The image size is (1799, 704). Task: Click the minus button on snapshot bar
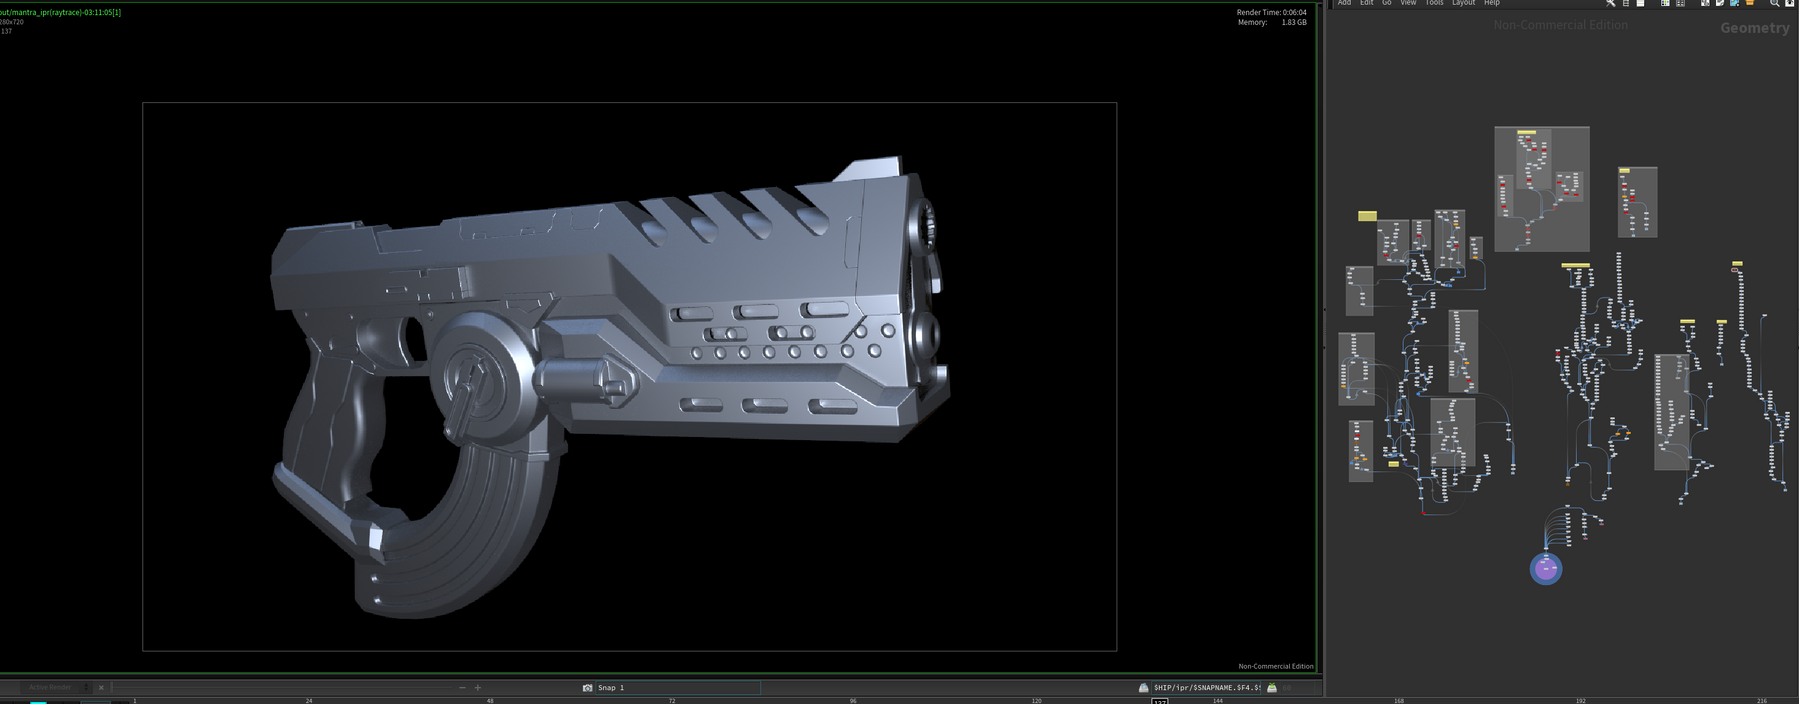point(462,688)
